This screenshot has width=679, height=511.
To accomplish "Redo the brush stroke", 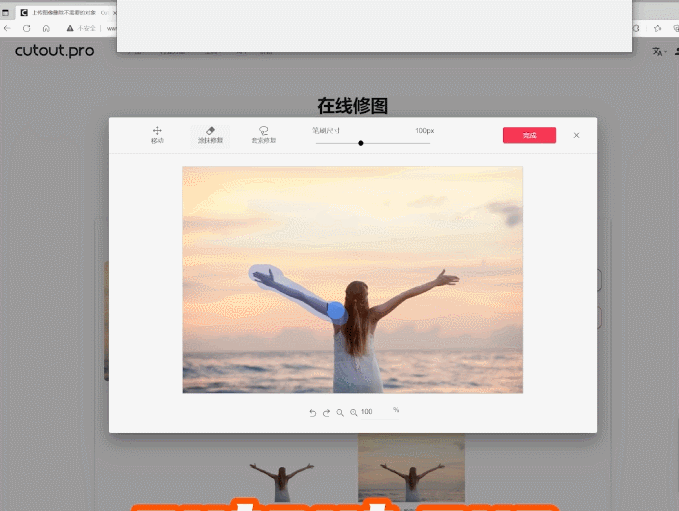I will pos(327,413).
